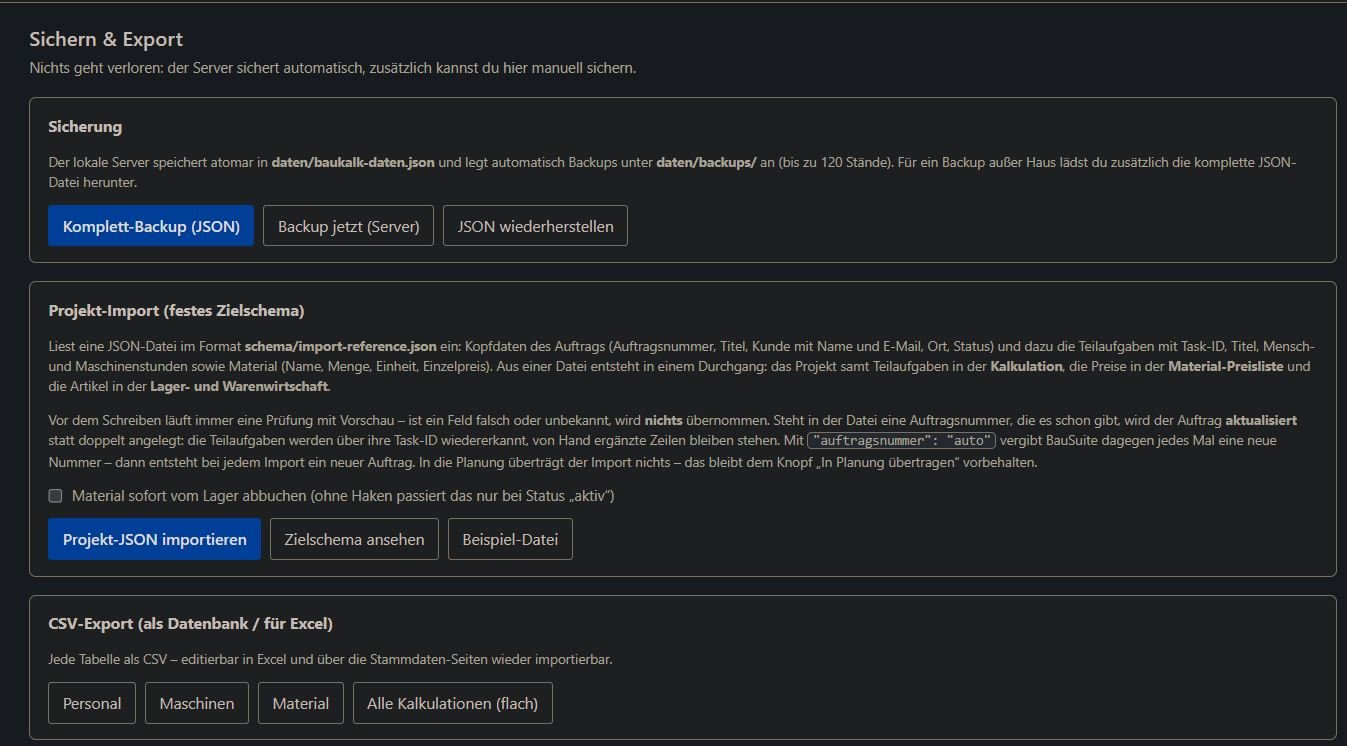Click the Material sofort vom Lager abbuchen label

(343, 496)
